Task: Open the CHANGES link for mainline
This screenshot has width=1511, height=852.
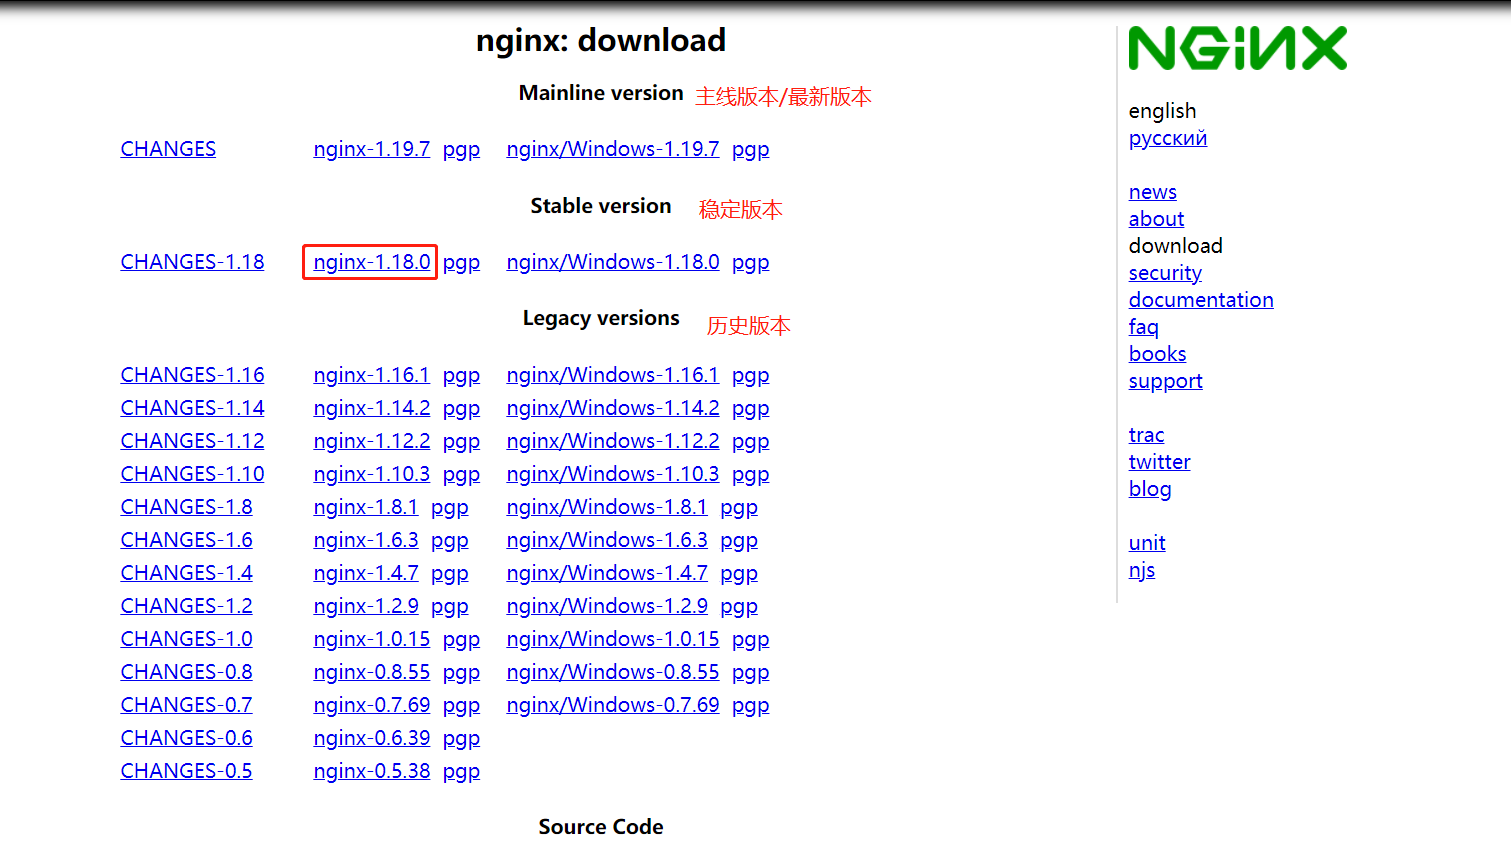Action: tap(168, 149)
